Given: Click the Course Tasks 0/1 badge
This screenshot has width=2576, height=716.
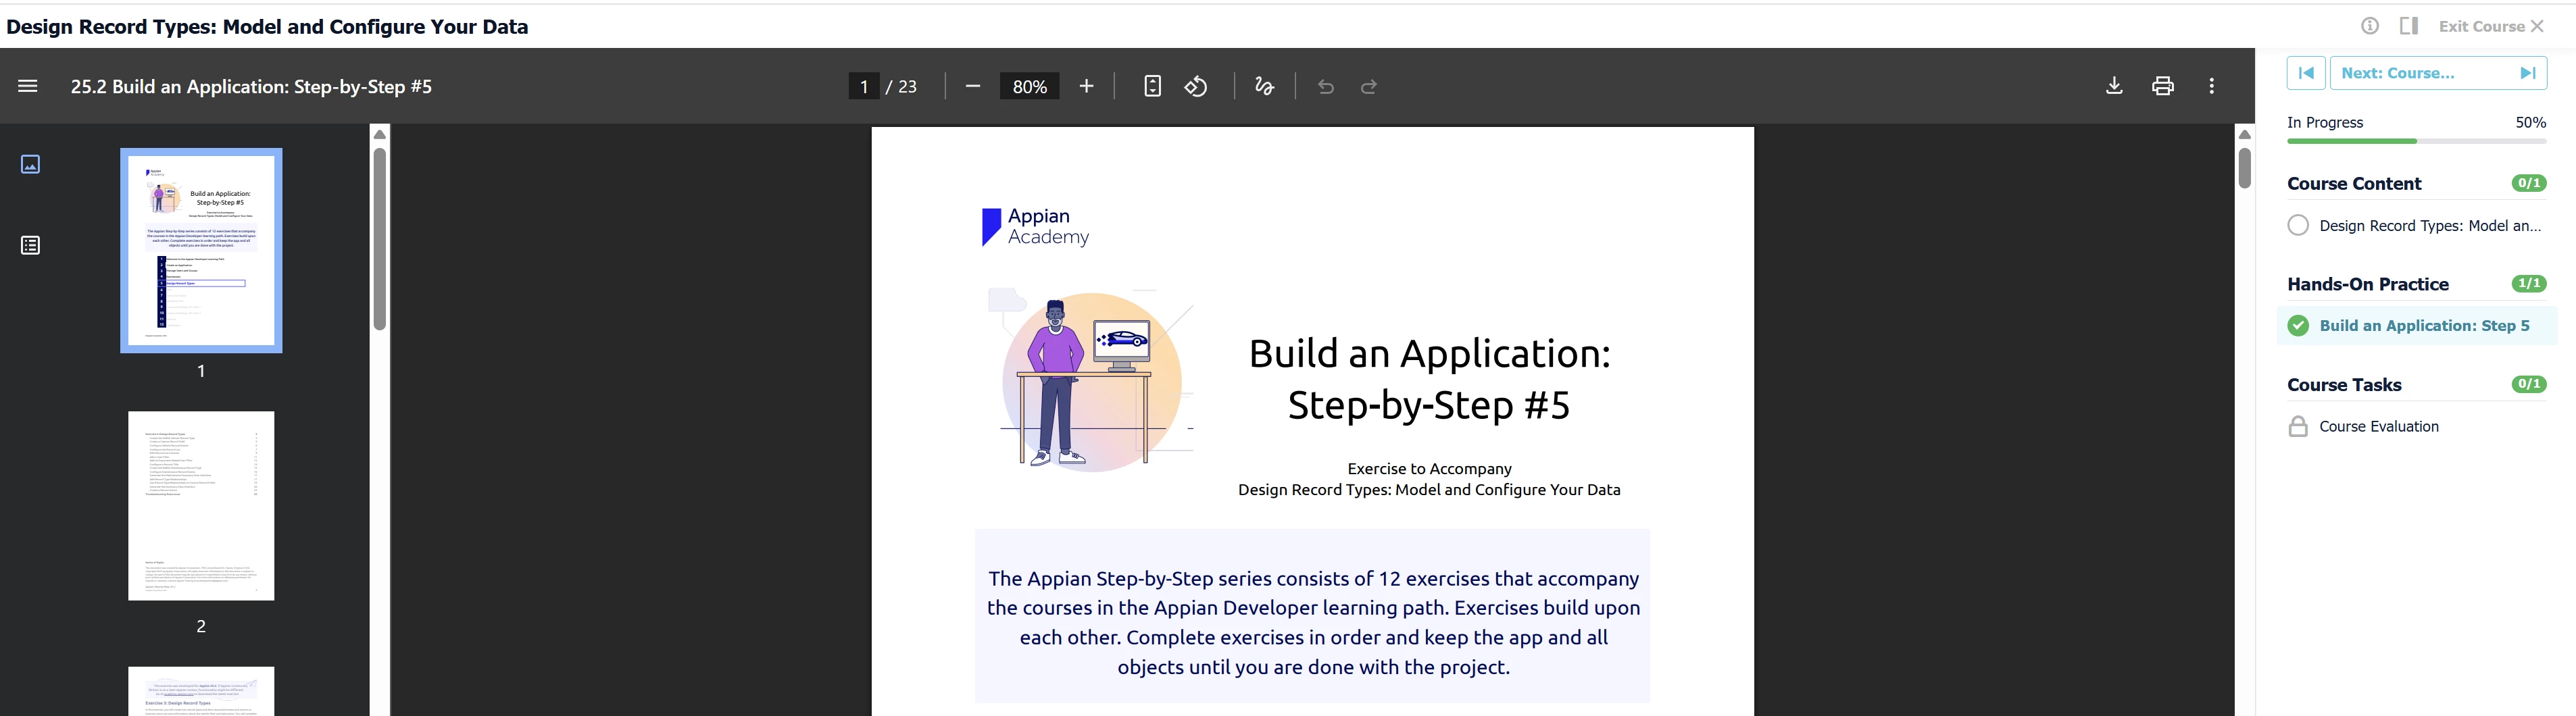Looking at the screenshot, I should [x=2528, y=384].
